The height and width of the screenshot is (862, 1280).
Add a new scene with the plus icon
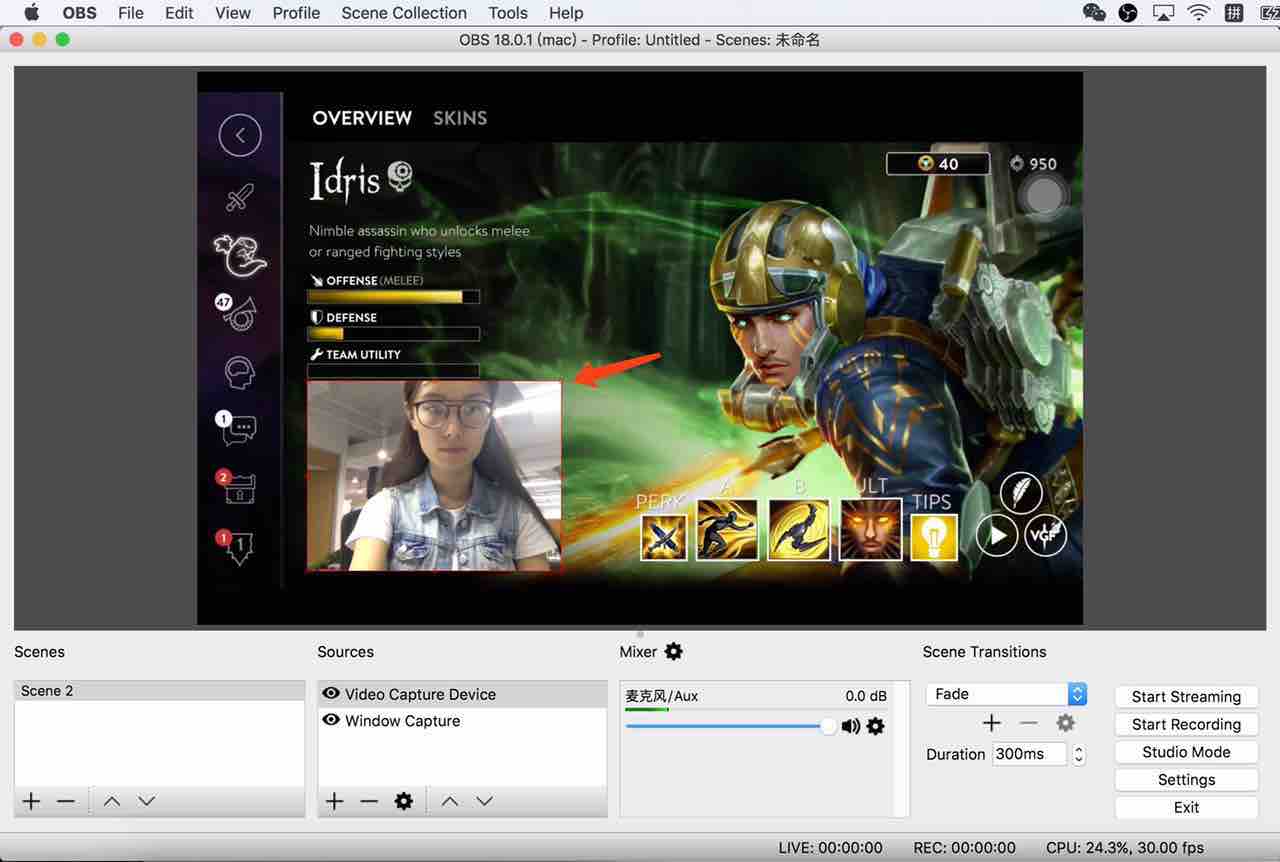pos(30,800)
